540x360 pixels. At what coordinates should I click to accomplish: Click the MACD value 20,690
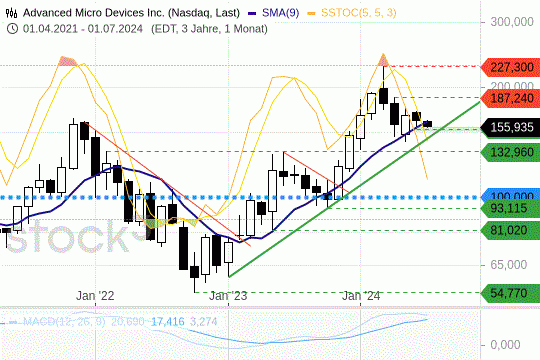(x=127, y=322)
